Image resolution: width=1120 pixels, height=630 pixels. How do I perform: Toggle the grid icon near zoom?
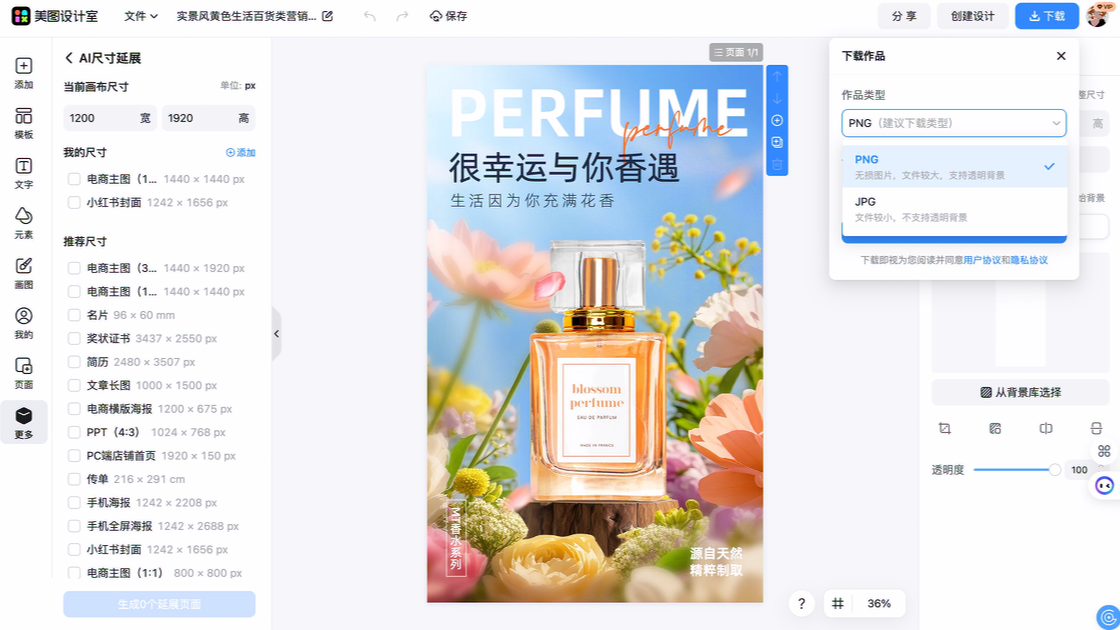click(838, 604)
